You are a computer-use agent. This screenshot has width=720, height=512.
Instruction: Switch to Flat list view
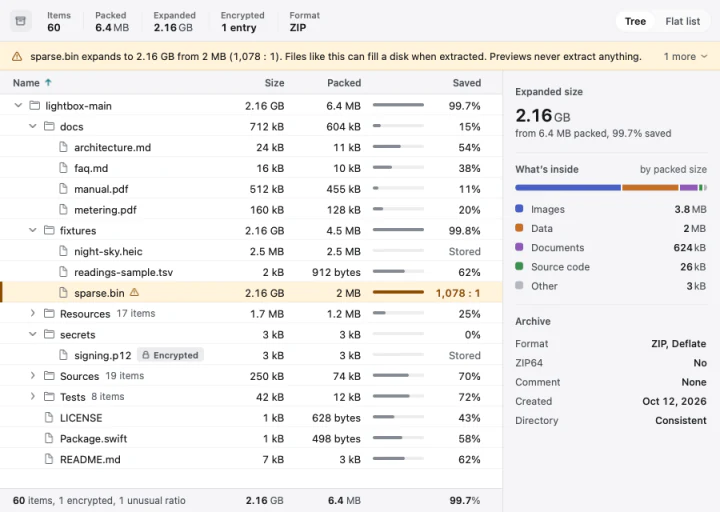tap(682, 21)
